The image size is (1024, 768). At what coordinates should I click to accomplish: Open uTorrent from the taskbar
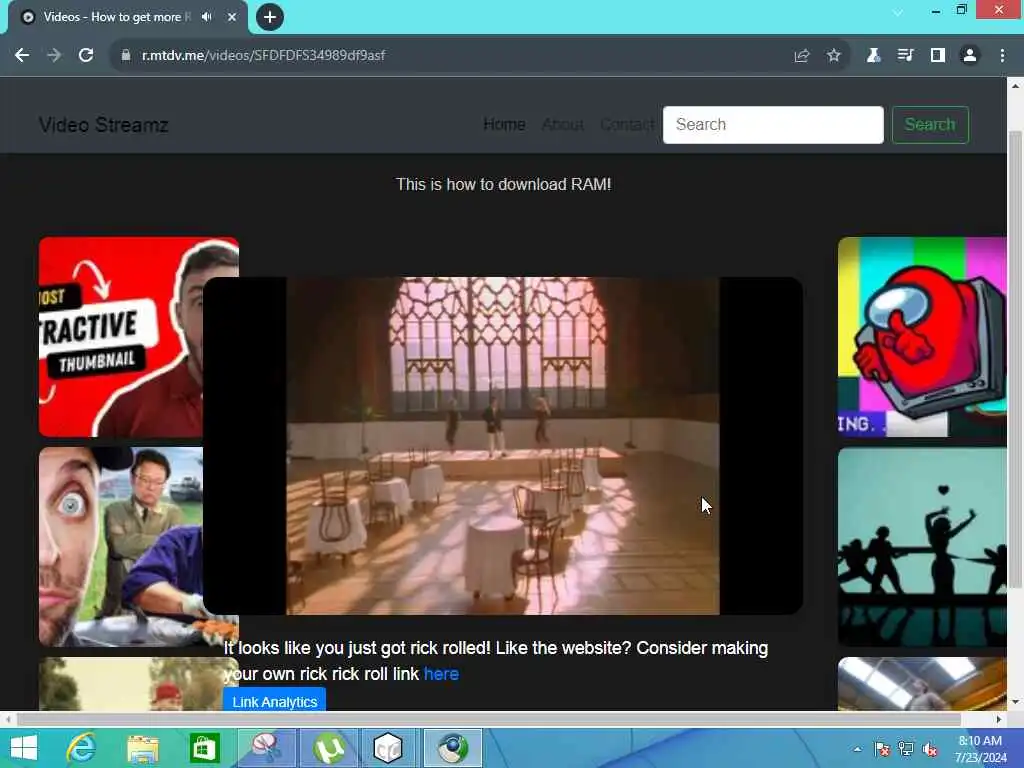pos(329,748)
